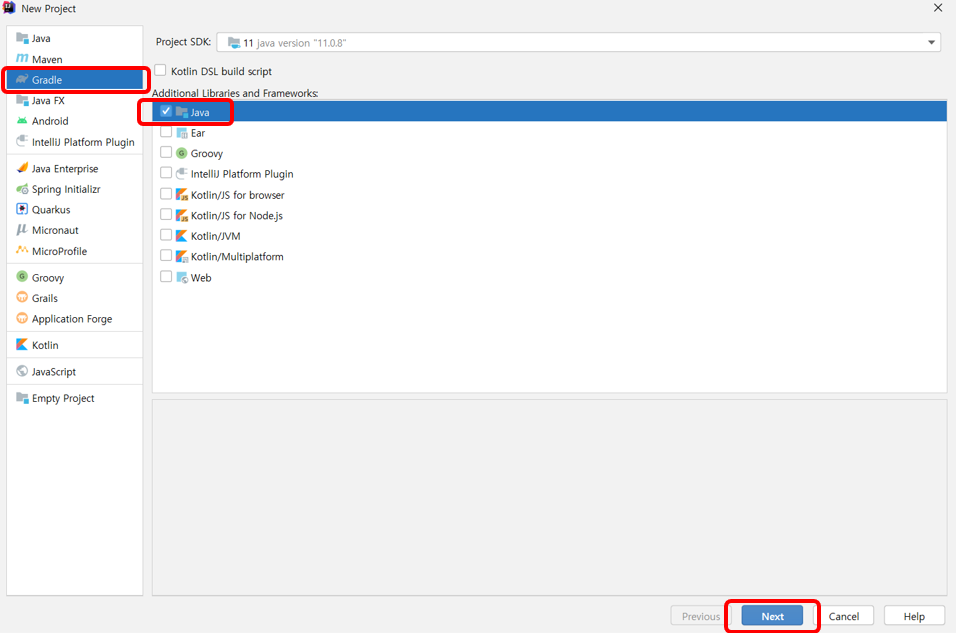This screenshot has width=956, height=633.
Task: Click the 'Java FX' label
Action: pyautogui.click(x=48, y=101)
